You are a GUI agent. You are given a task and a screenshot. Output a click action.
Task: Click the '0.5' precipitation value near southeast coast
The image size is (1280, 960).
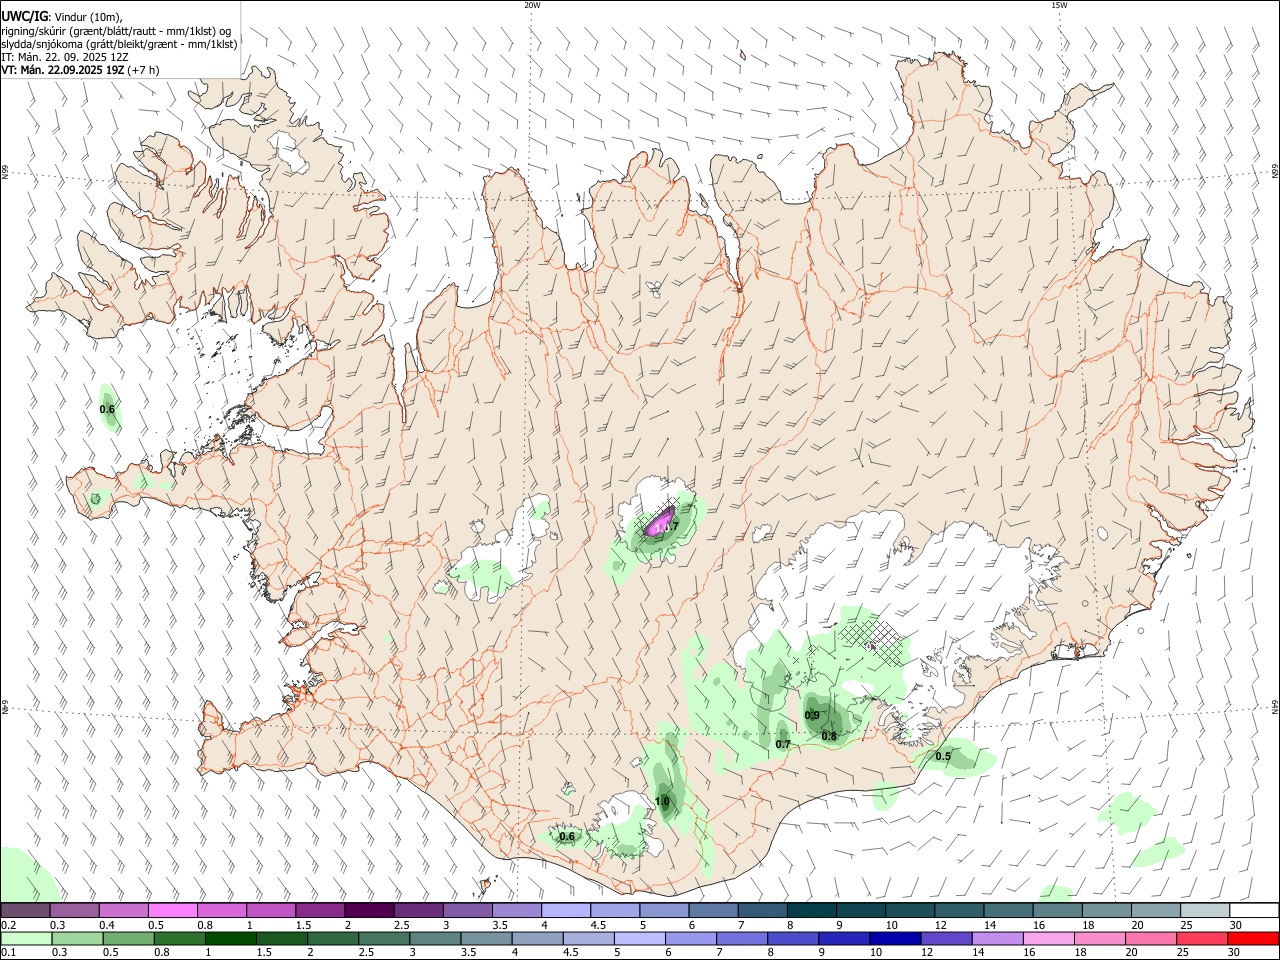943,756
